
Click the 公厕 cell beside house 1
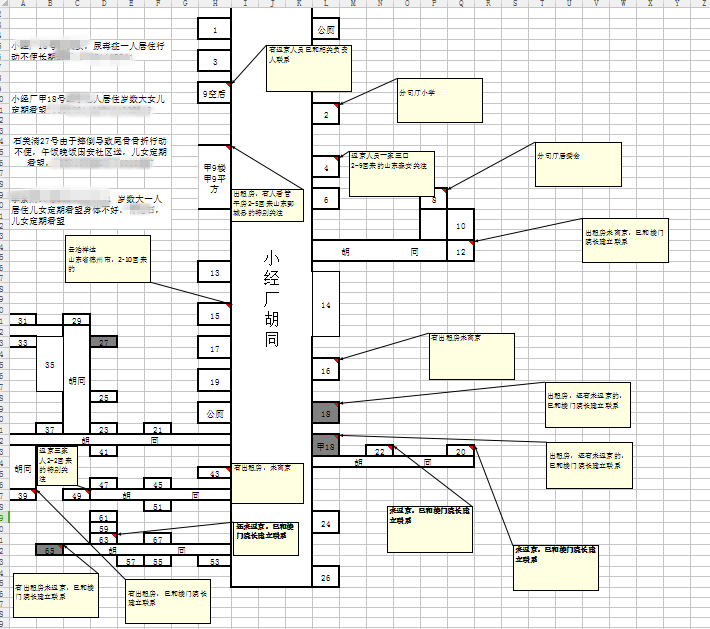click(x=325, y=31)
